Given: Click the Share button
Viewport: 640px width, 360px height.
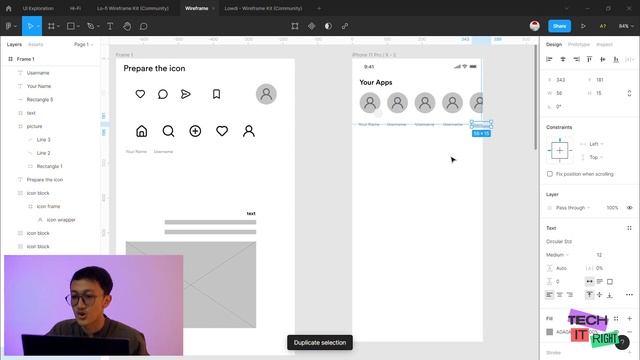Looking at the screenshot, I should [x=559, y=26].
